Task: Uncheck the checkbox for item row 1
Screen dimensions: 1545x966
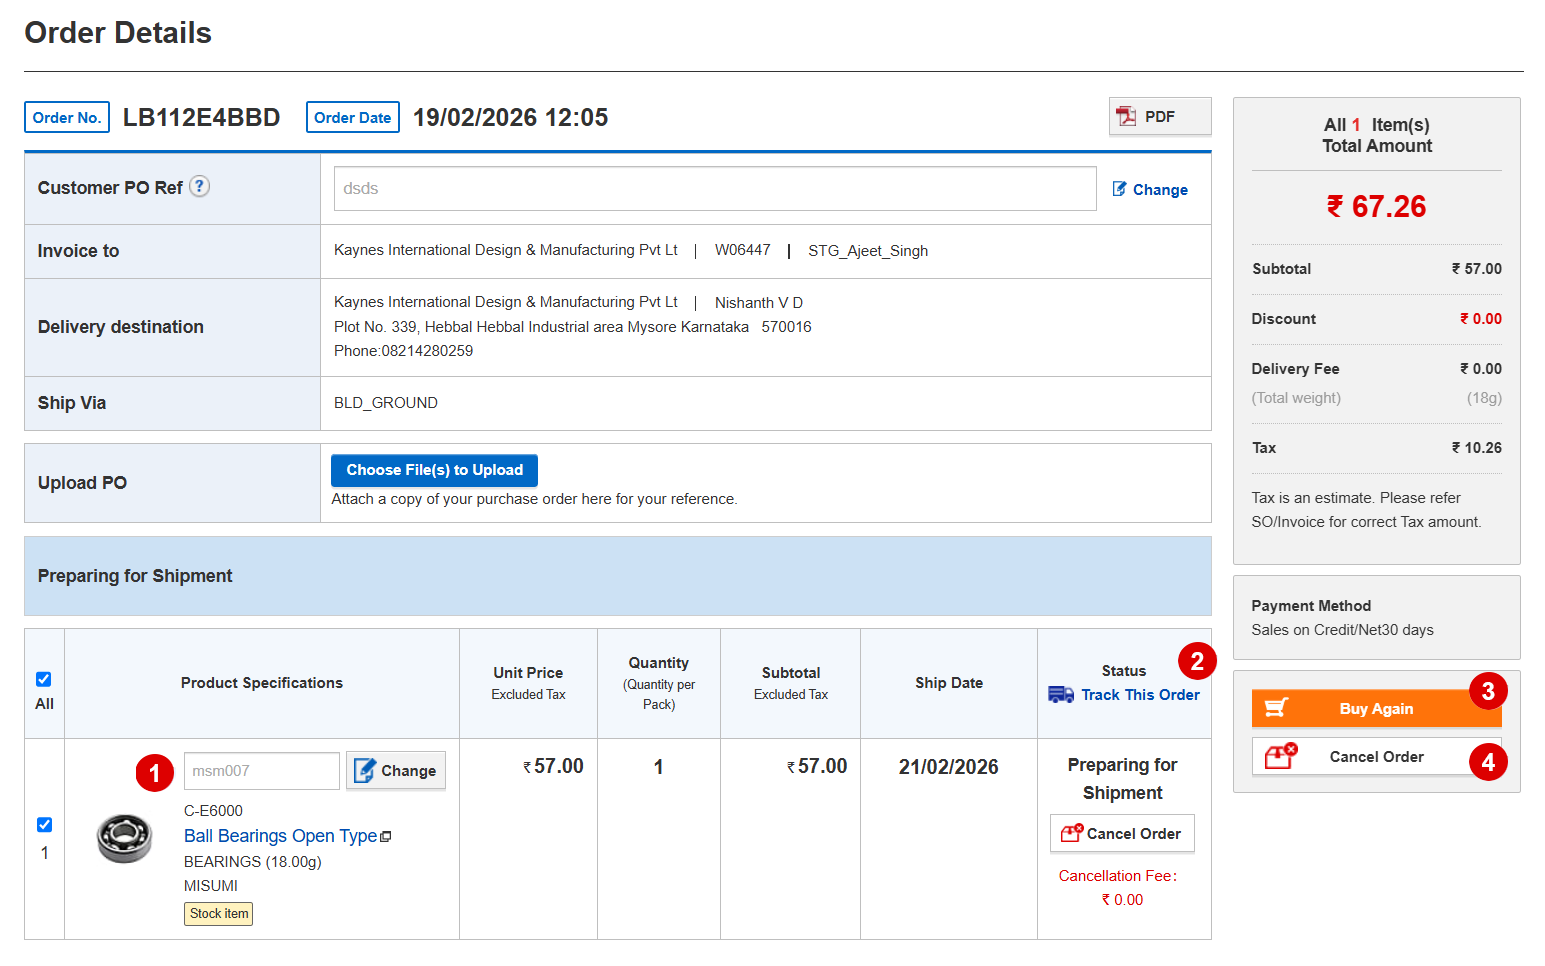Action: (x=44, y=824)
